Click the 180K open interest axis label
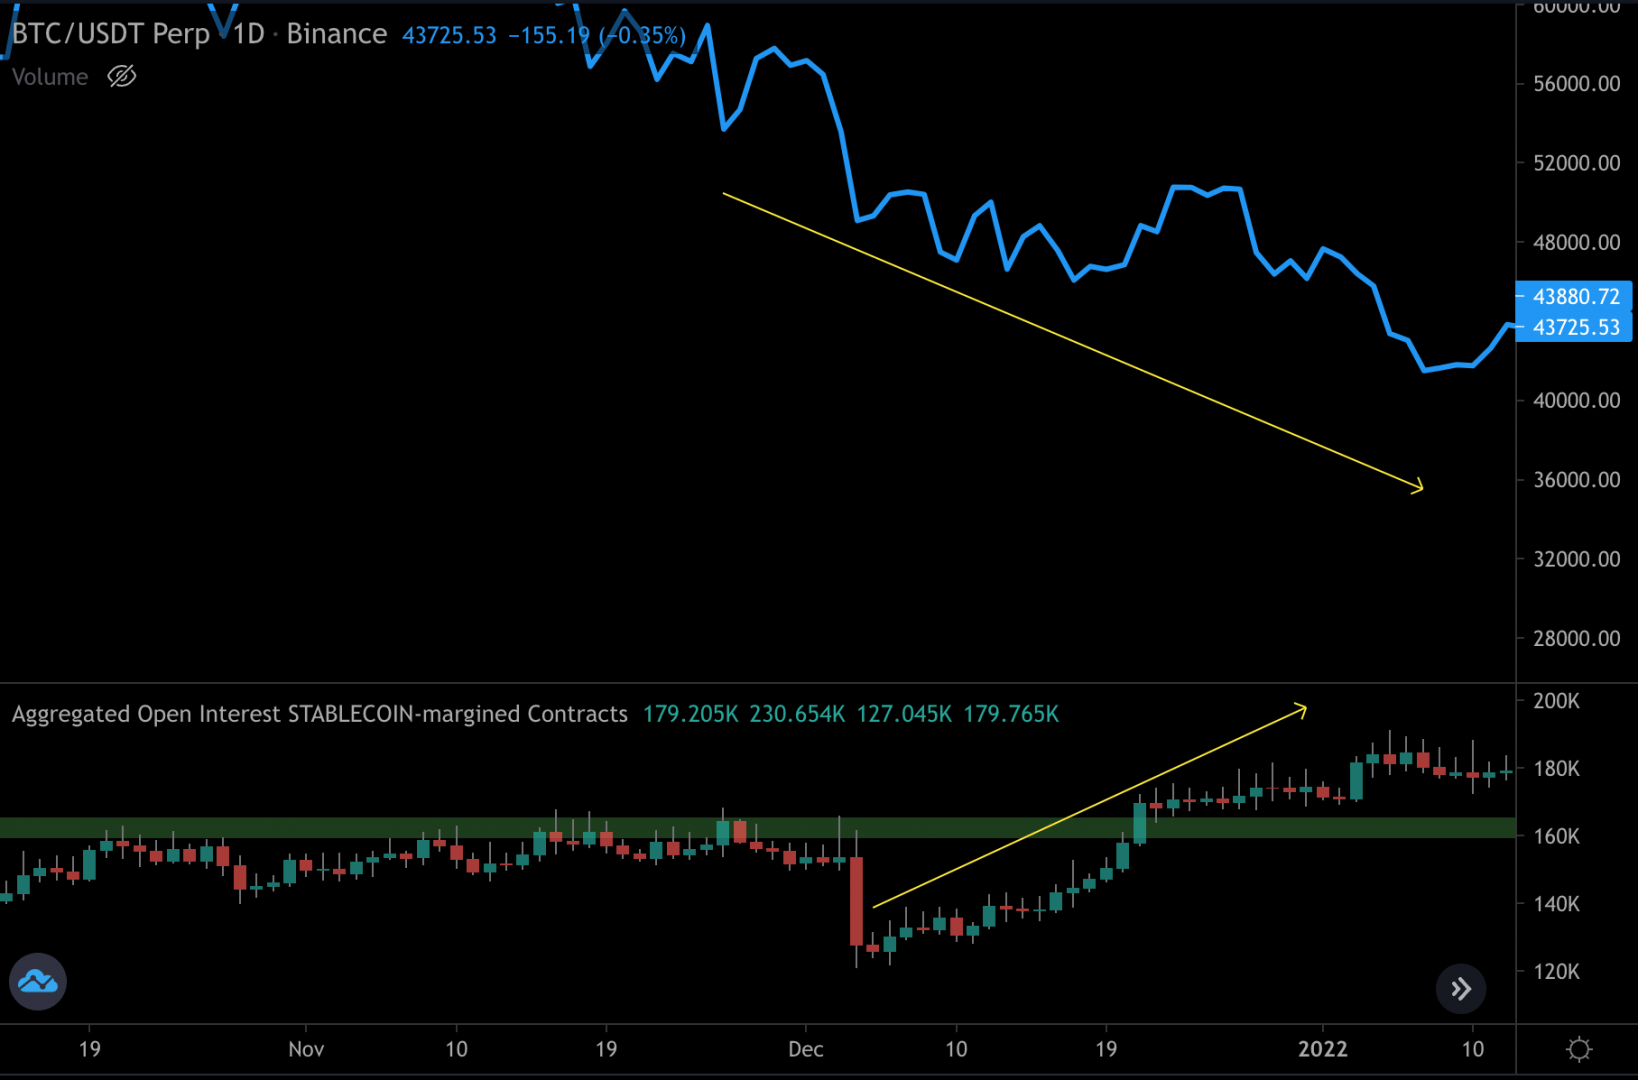The image size is (1638, 1080). (1556, 769)
